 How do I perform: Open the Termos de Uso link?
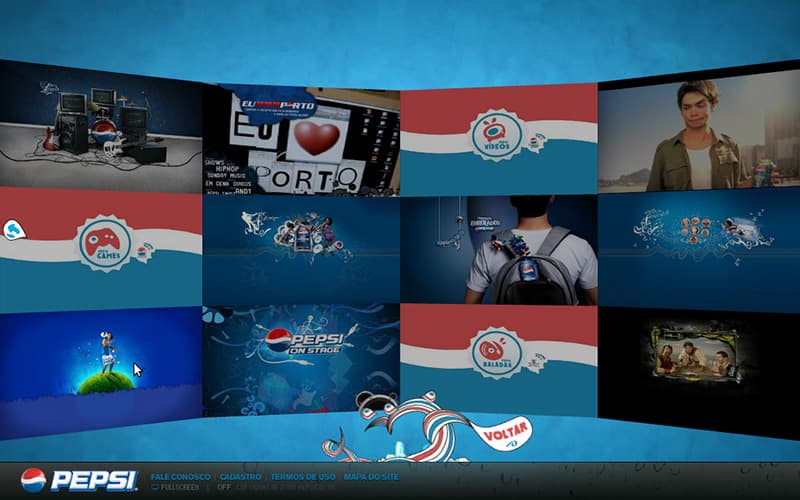[303, 477]
